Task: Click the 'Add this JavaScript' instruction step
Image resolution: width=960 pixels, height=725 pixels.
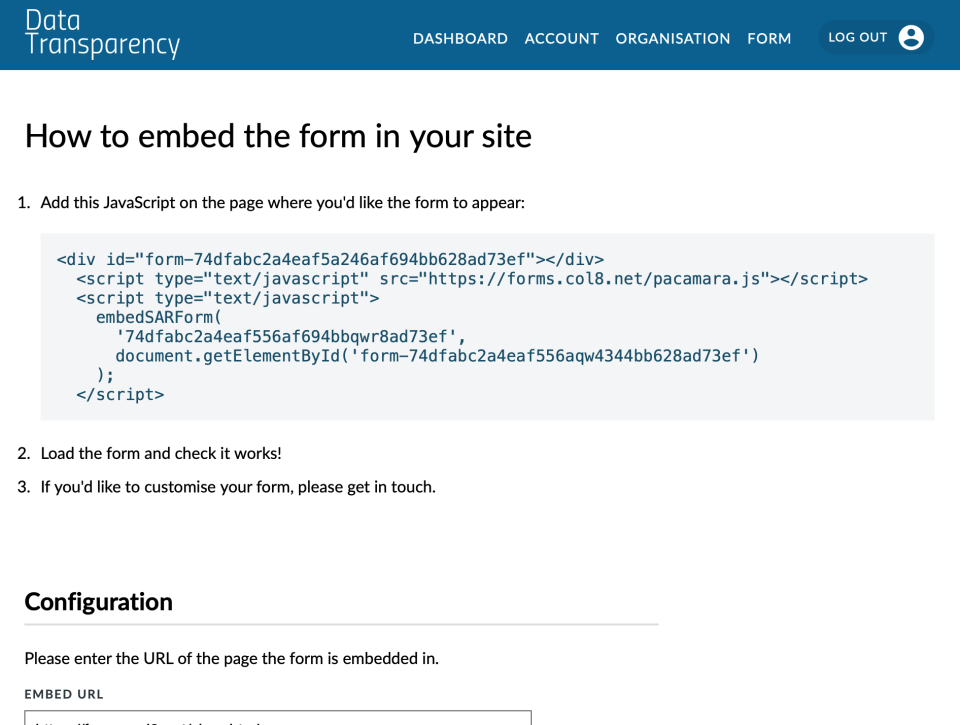Action: 282,203
